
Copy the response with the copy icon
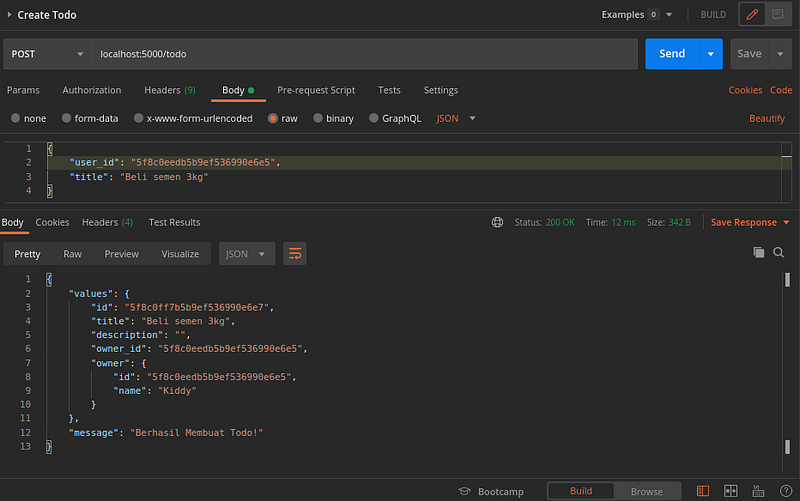pos(759,252)
